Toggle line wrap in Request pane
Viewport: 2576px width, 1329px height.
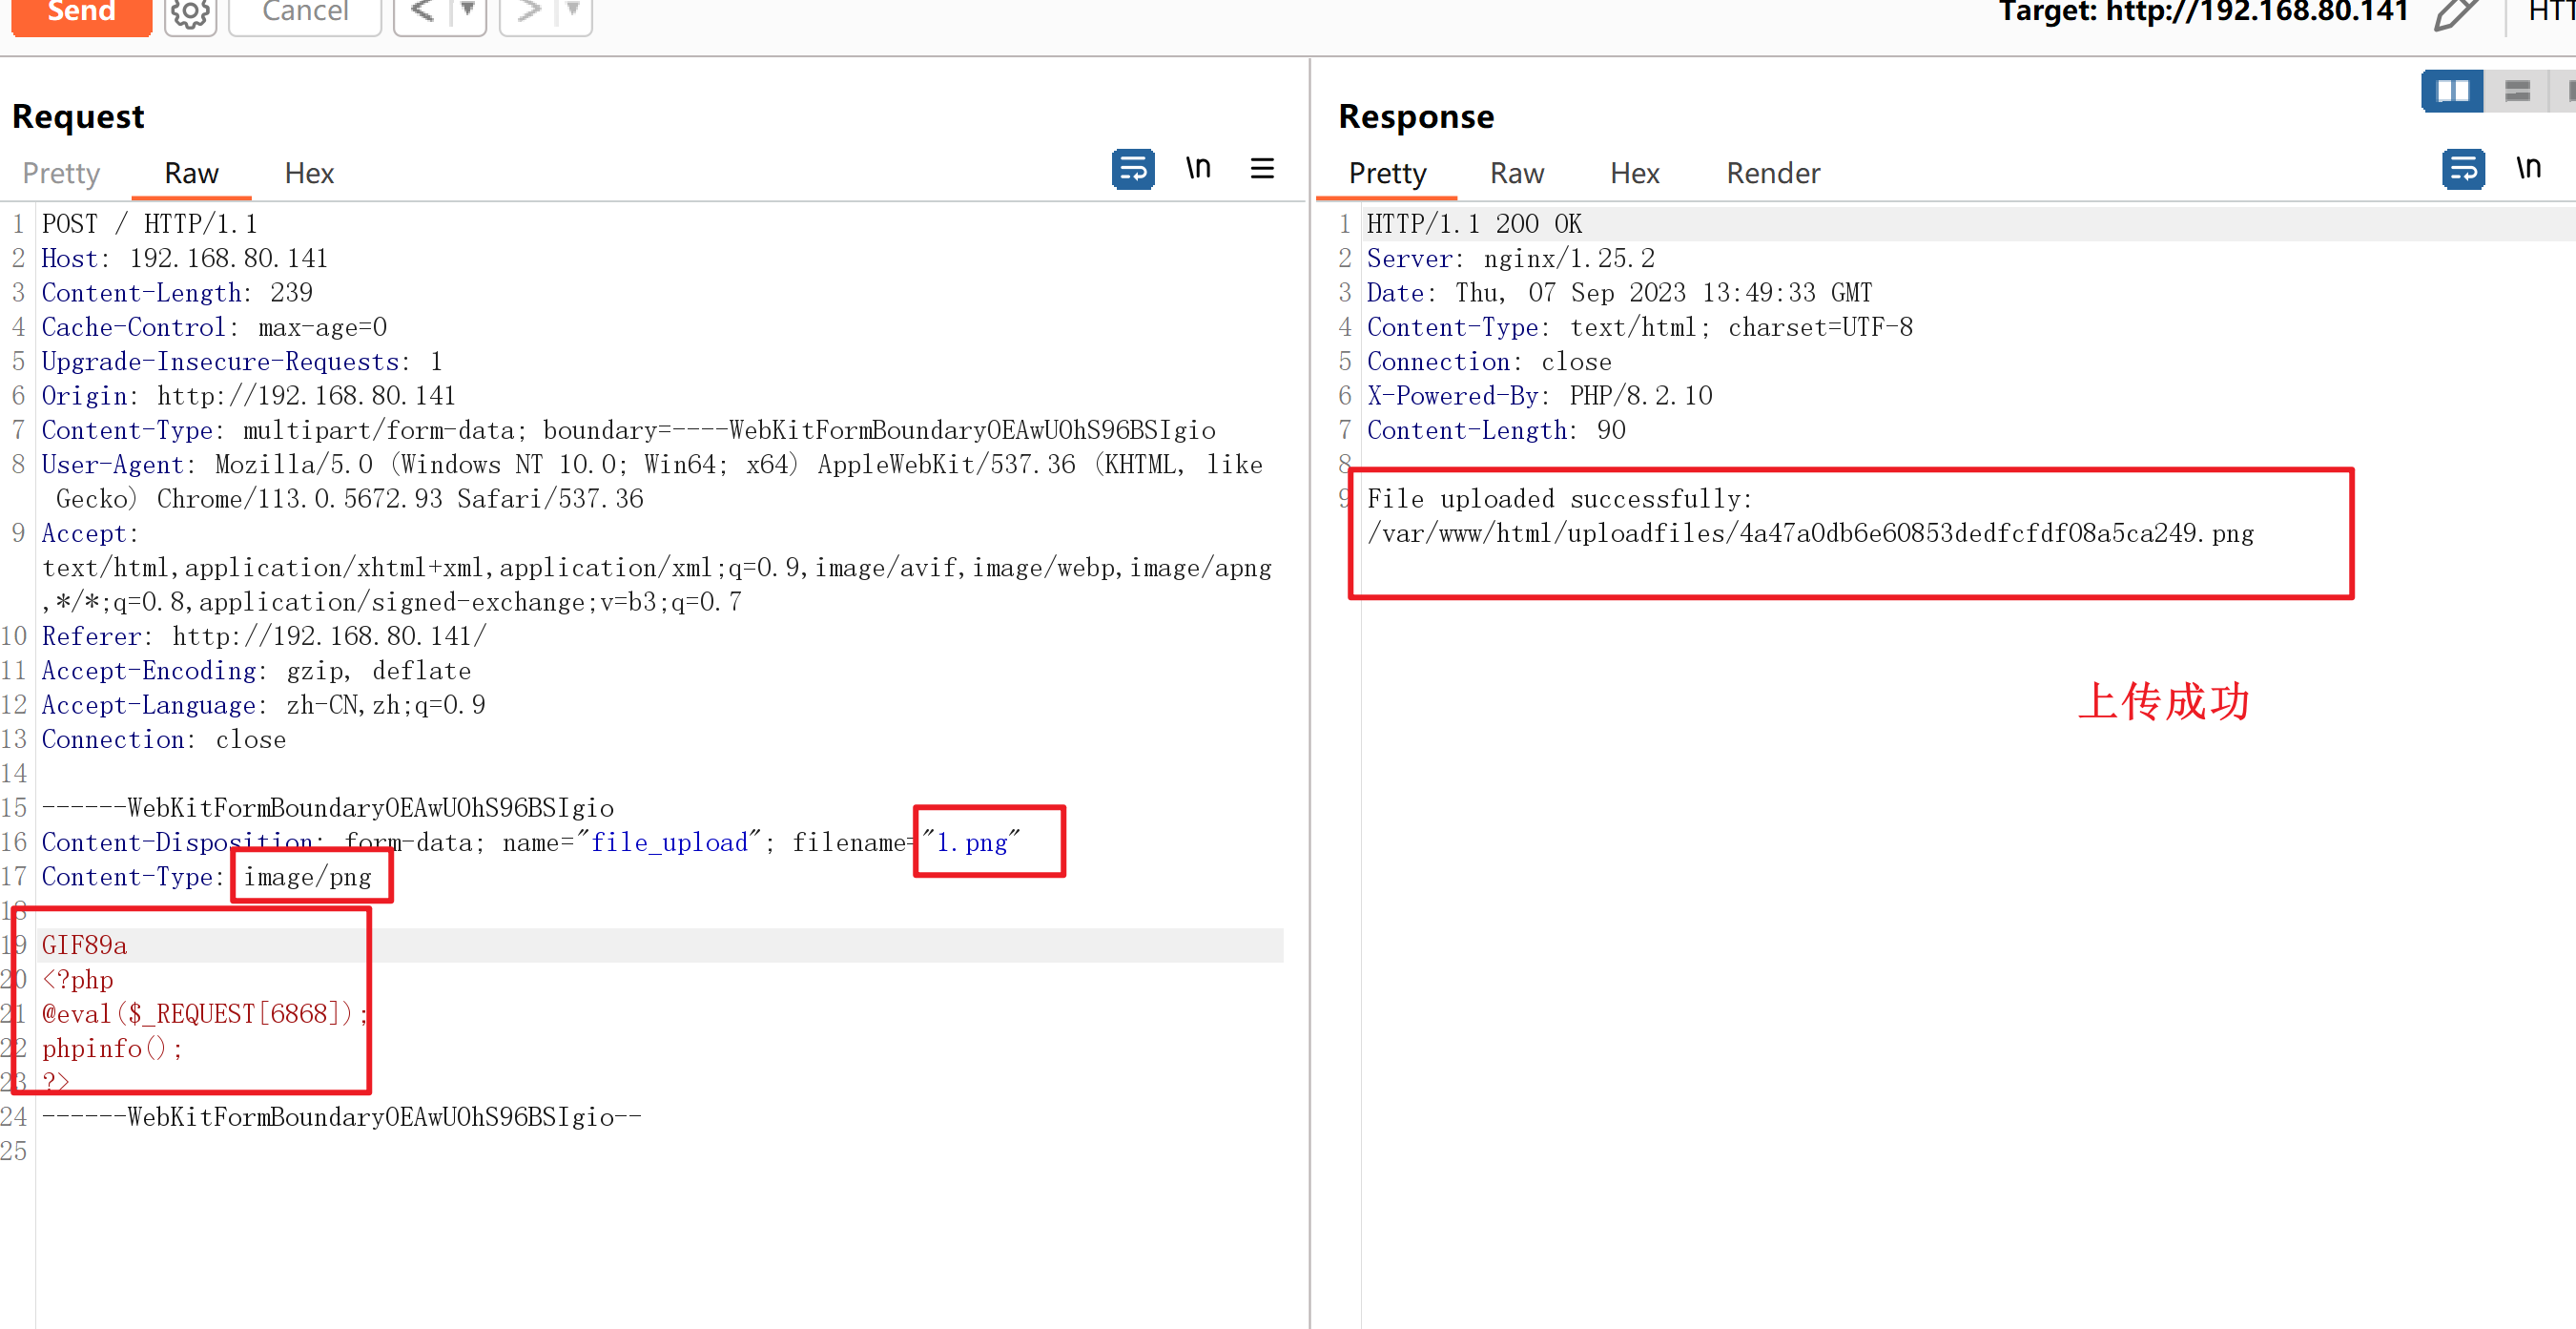(1132, 168)
